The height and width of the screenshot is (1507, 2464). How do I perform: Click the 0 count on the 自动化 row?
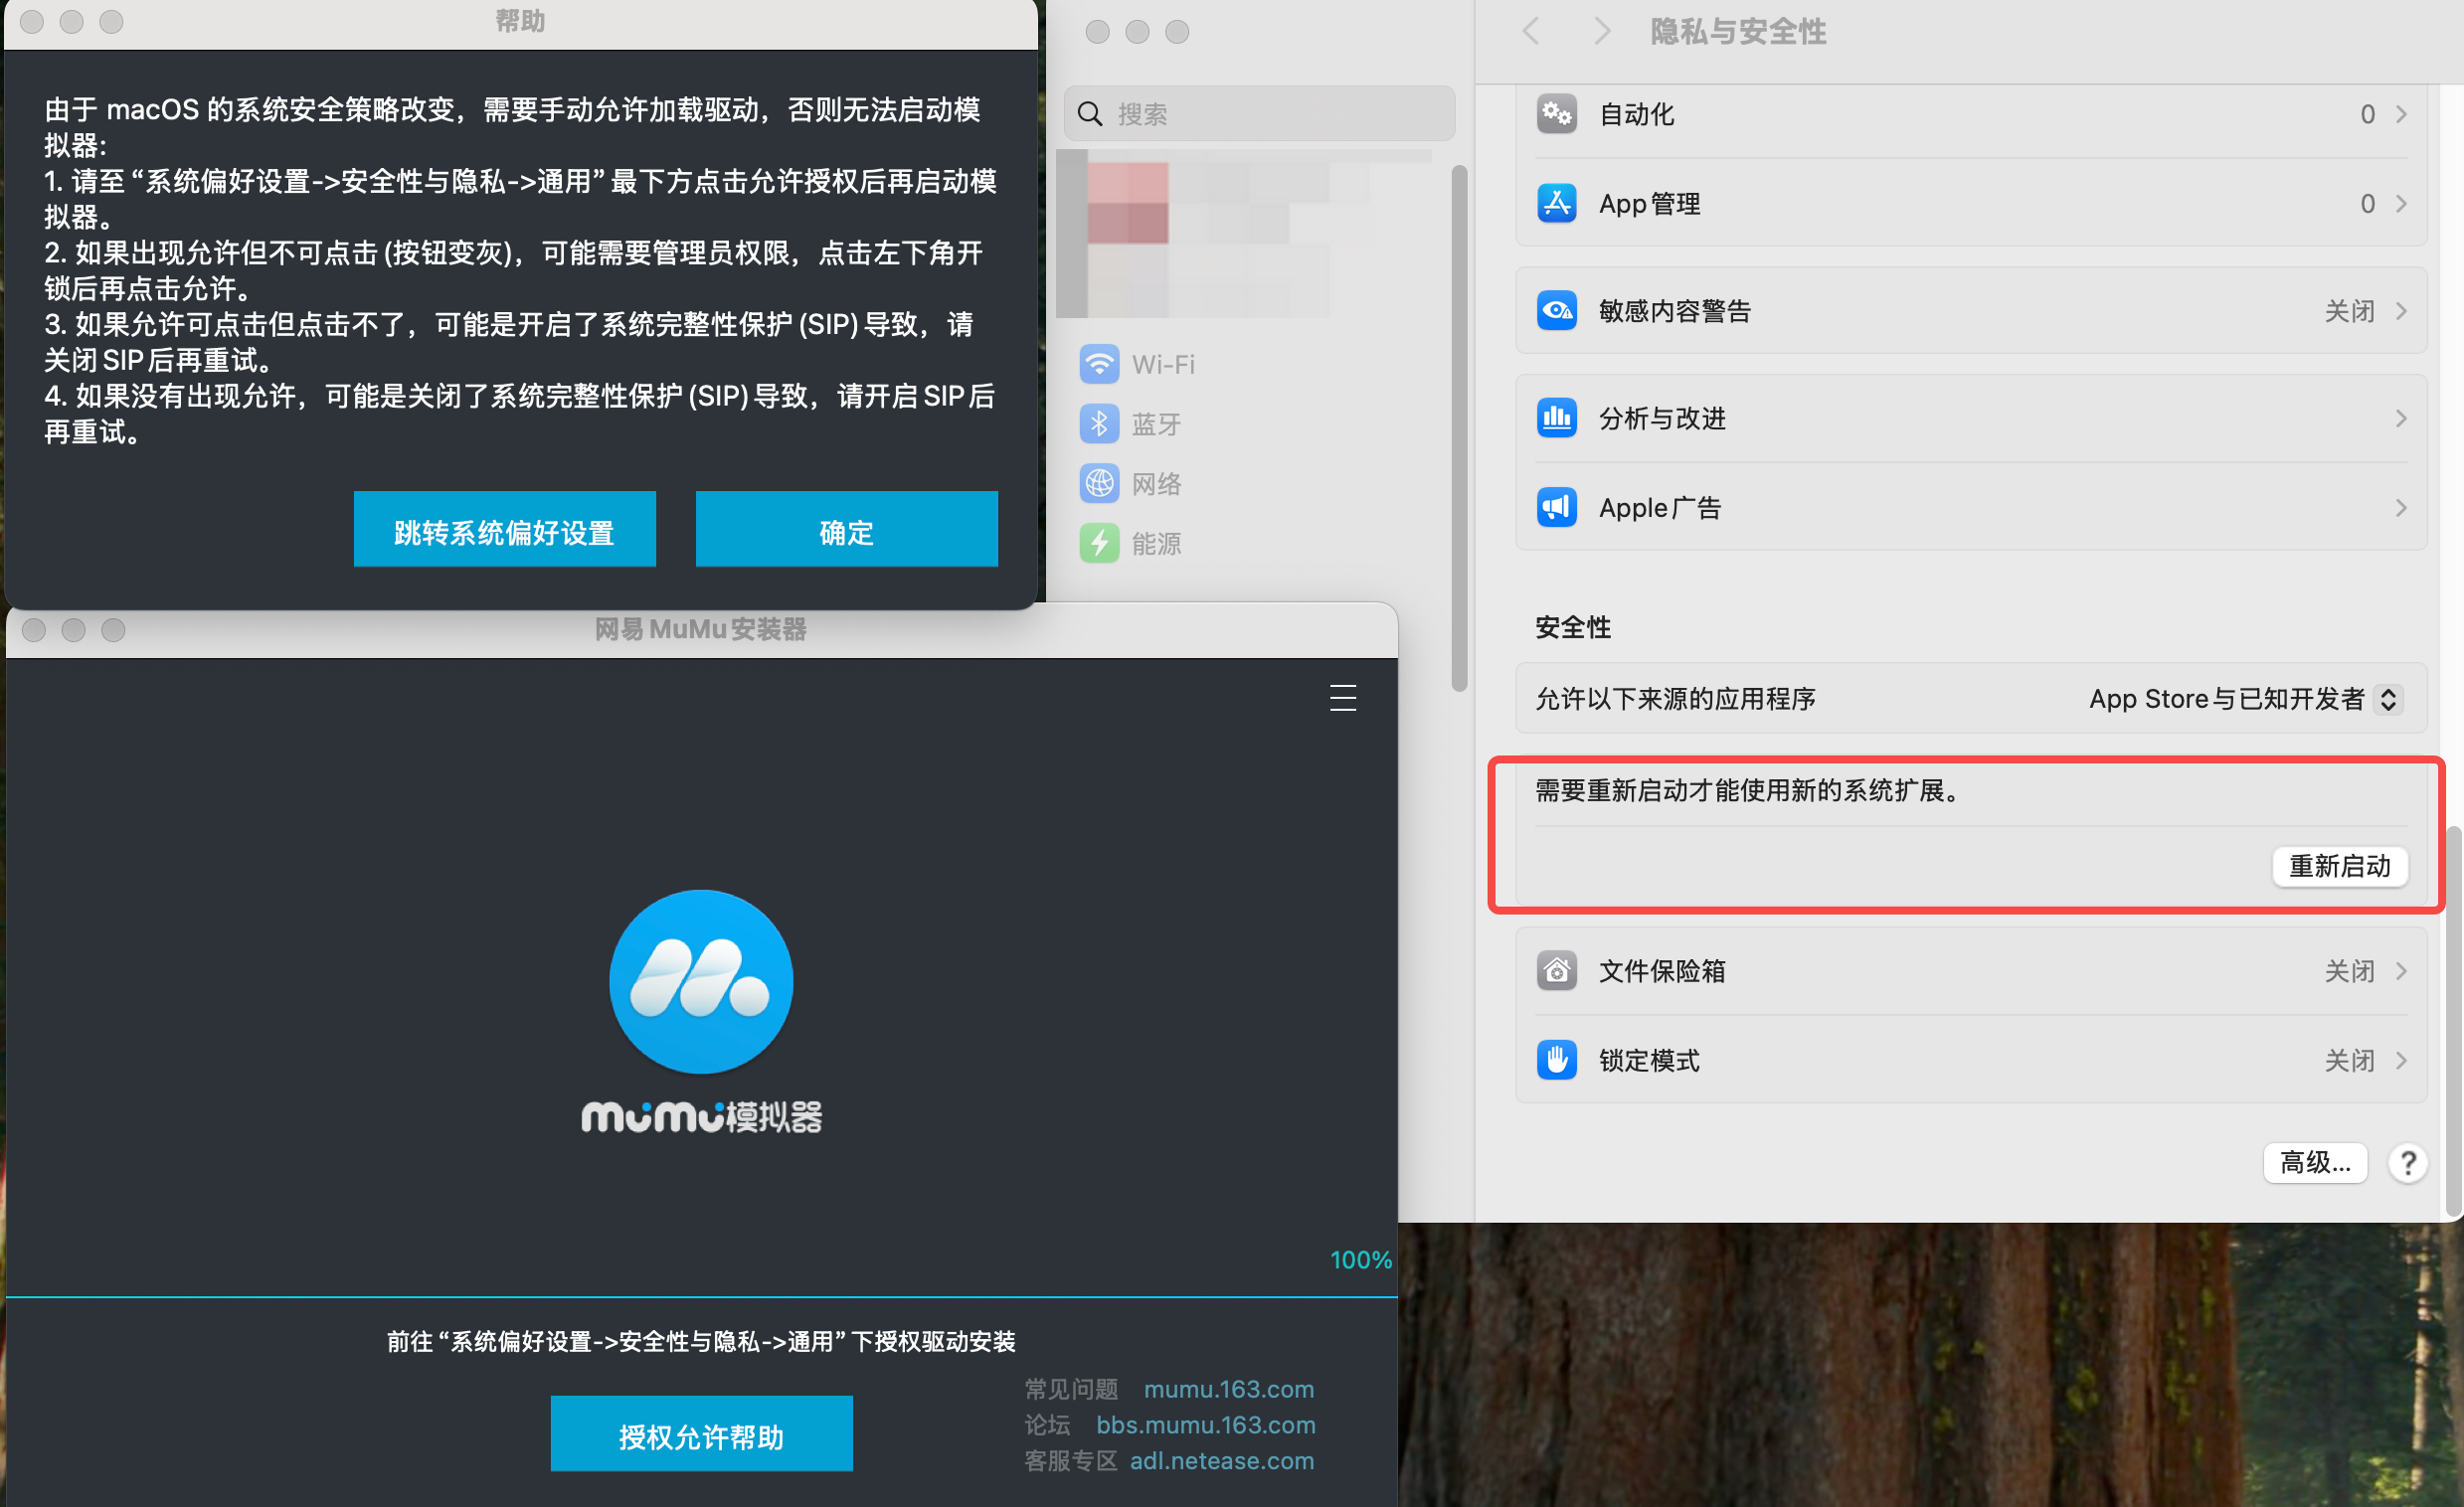pos(2367,114)
